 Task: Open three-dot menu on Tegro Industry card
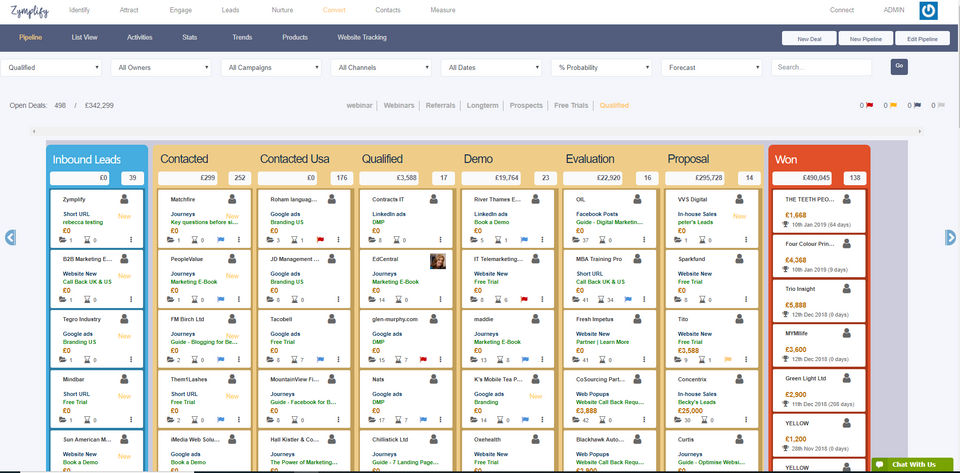tap(131, 360)
